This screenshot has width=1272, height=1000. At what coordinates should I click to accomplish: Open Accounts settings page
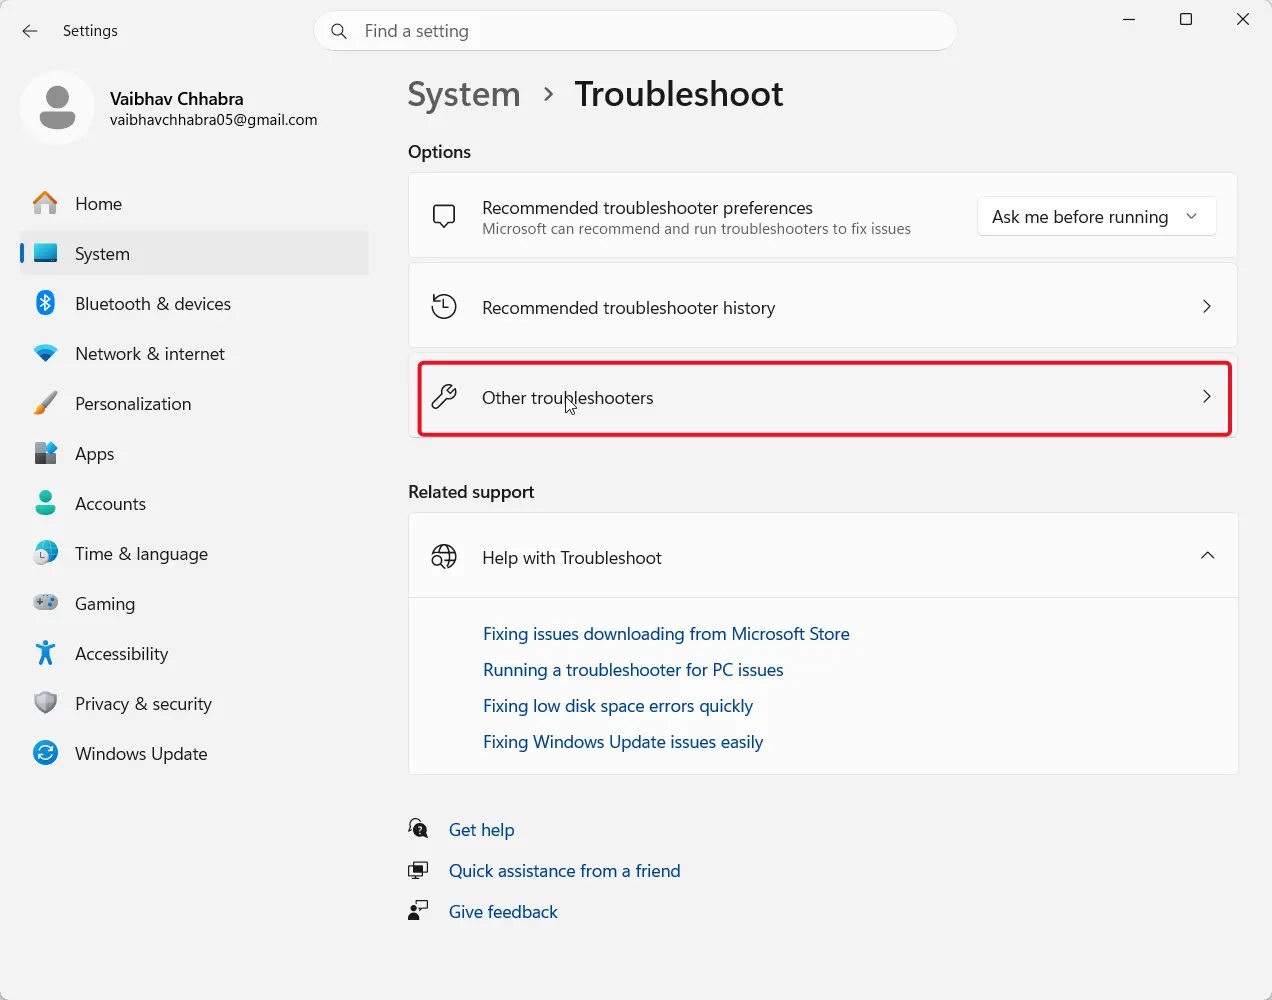pyautogui.click(x=194, y=504)
